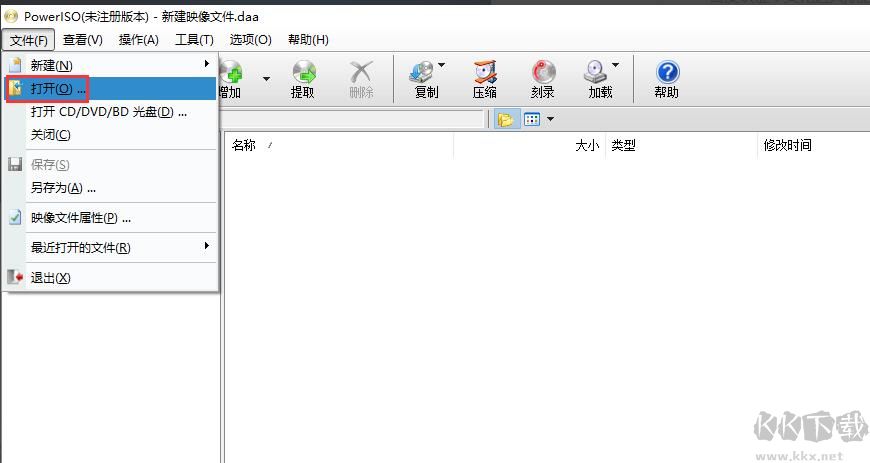This screenshot has height=463, width=870.
Task: Click the path address field
Action: click(x=352, y=119)
